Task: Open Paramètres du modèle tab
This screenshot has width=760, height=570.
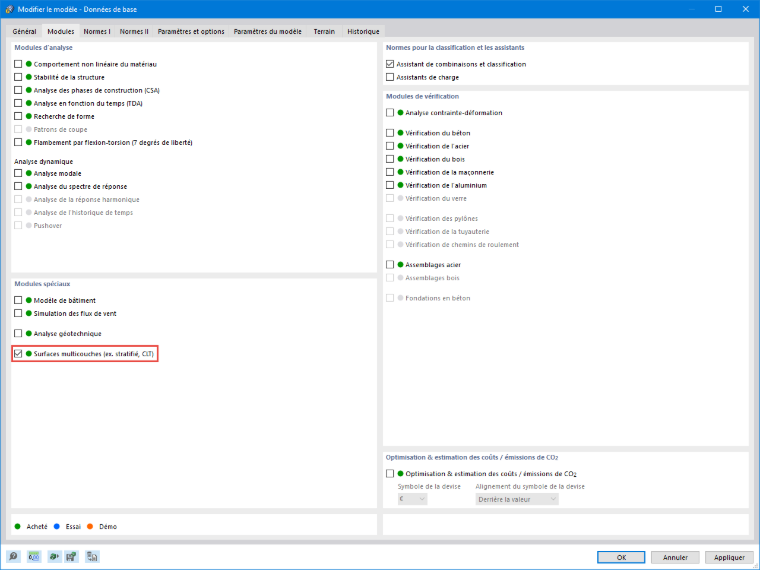Action: pos(268,32)
